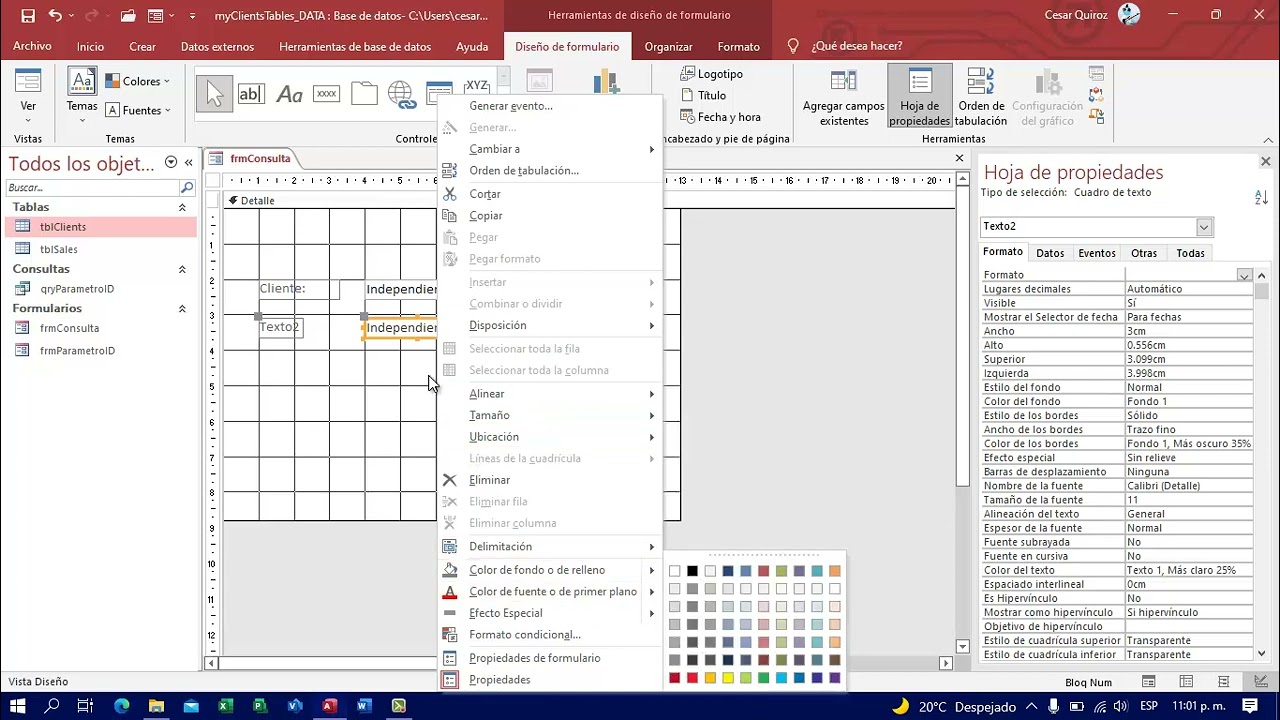Image resolution: width=1280 pixels, height=720 pixels.
Task: Click Agregar campos existentes button
Action: point(844,99)
